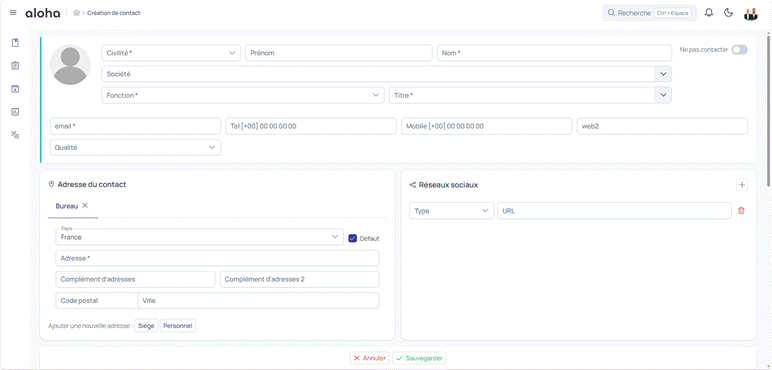Viewport: 772px width, 370px height.
Task: Expand the Qualité dropdown
Action: (x=135, y=147)
